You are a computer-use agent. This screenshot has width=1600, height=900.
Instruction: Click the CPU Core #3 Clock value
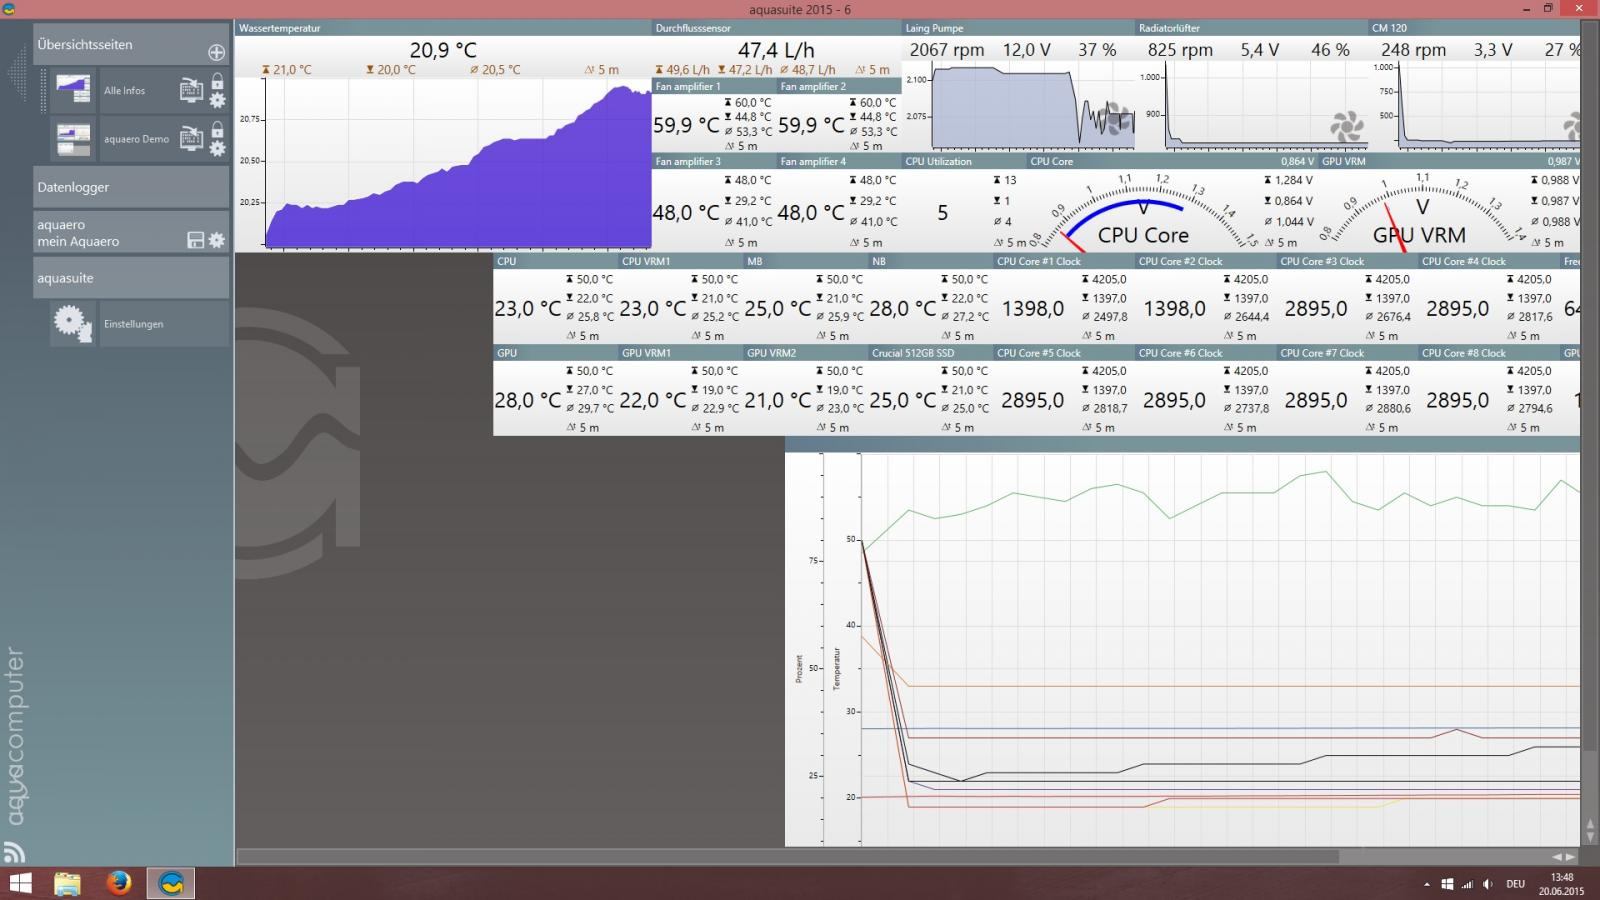[x=1316, y=309]
